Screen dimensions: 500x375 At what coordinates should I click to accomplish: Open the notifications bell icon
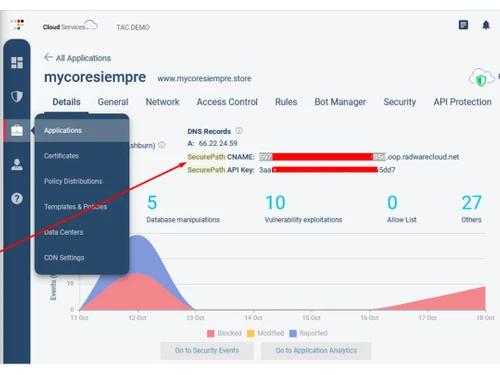point(486,25)
